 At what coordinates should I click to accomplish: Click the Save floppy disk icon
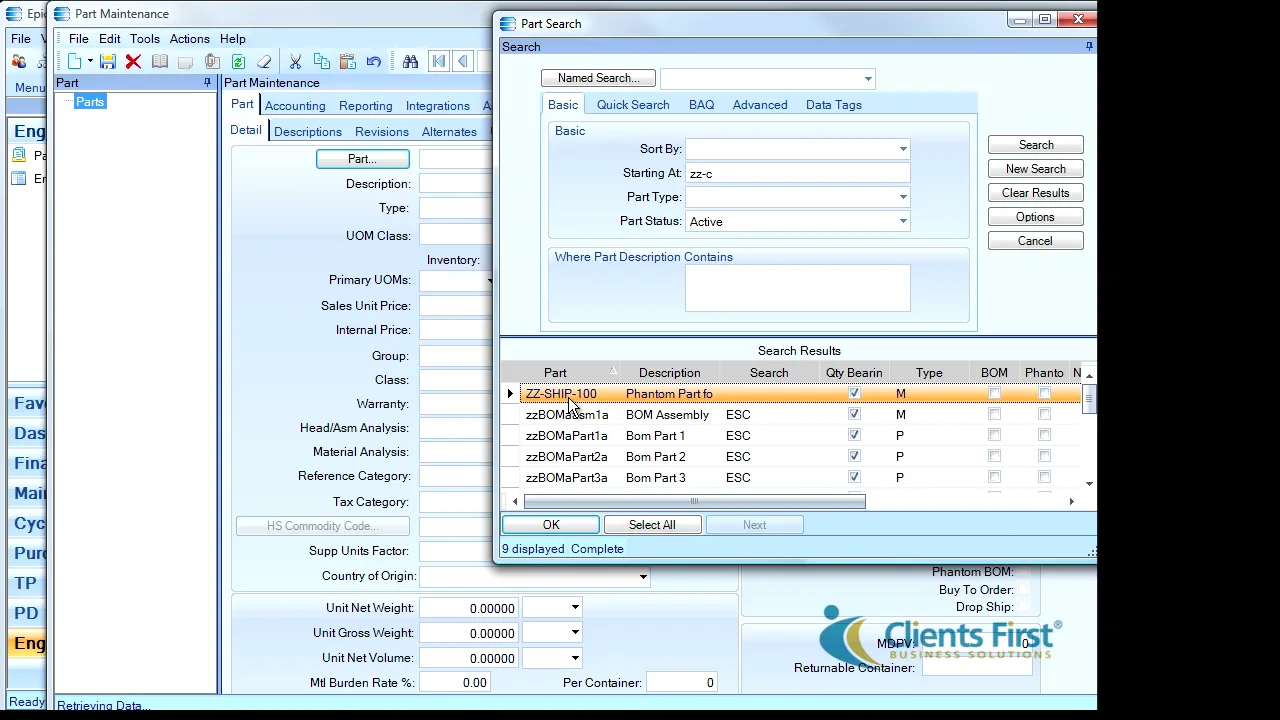tap(108, 62)
